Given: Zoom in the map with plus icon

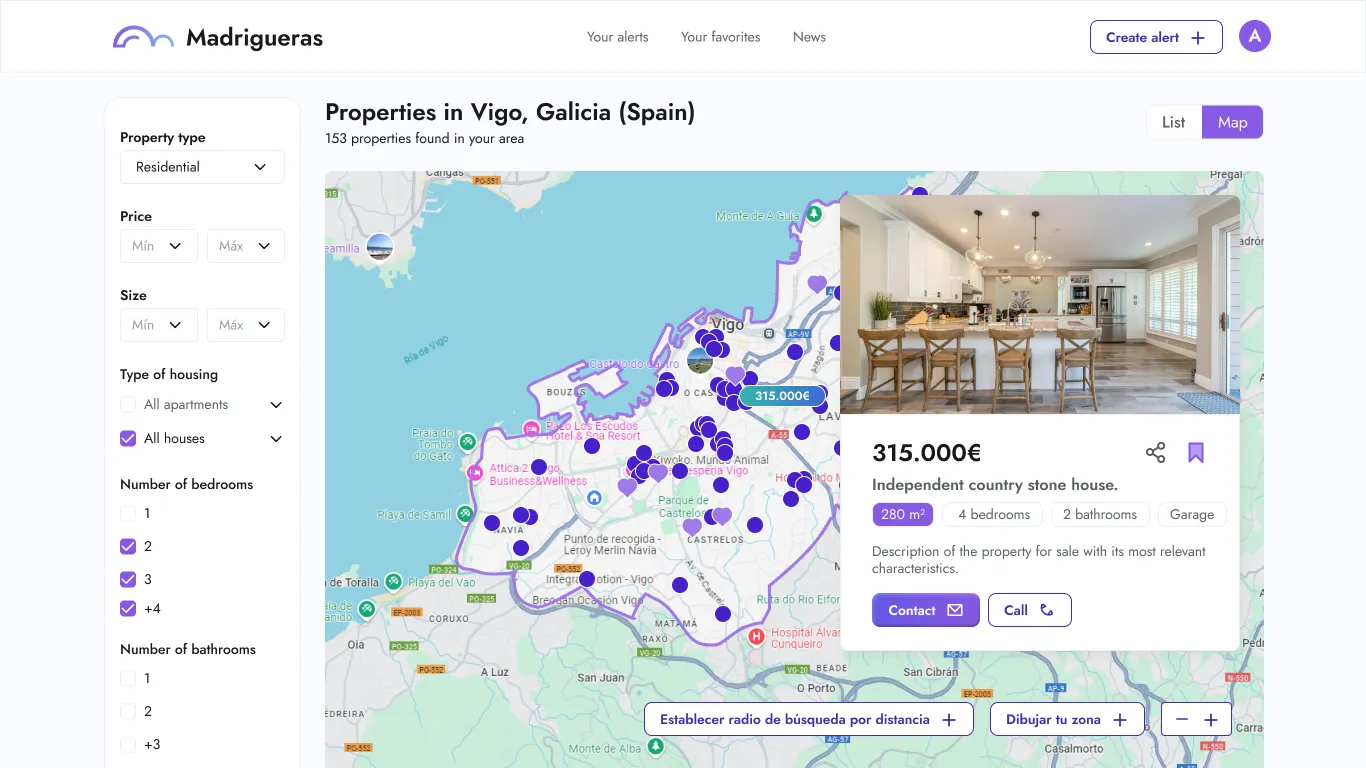Looking at the screenshot, I should pyautogui.click(x=1211, y=720).
